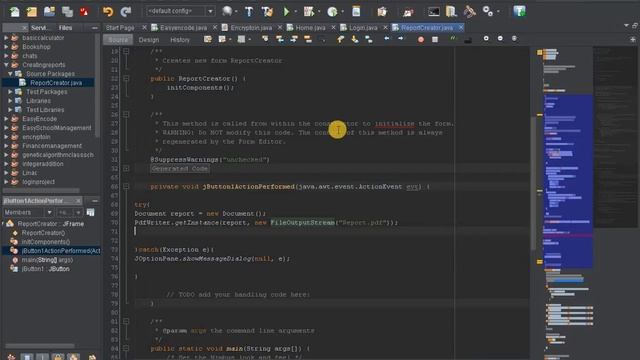The width and height of the screenshot is (640, 360).
Task: Switch to Design view
Action: pos(149,40)
